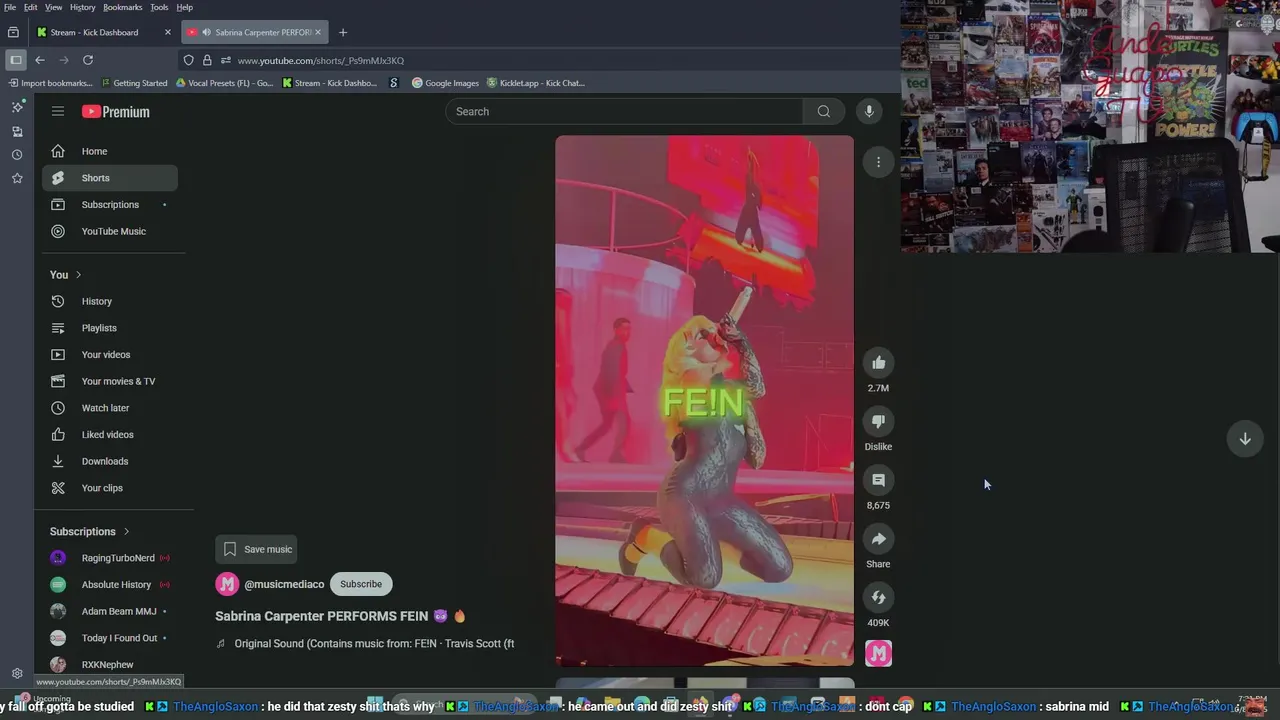The image size is (1280, 720).
Task: Click the Short video player
Action: (704, 401)
